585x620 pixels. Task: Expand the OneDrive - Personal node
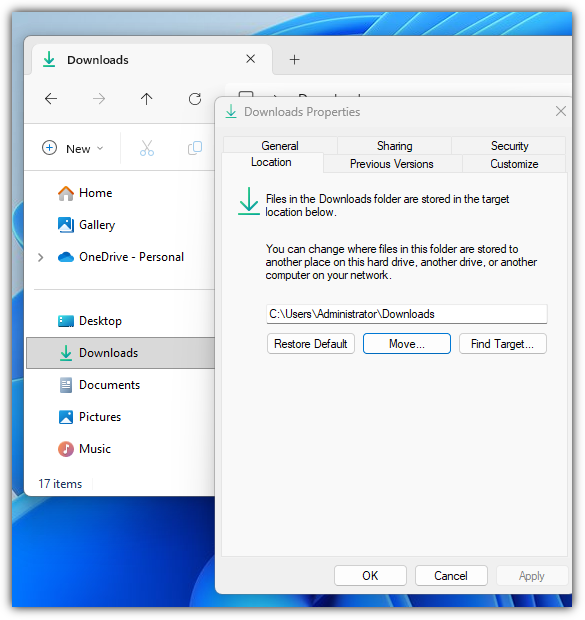coord(40,257)
